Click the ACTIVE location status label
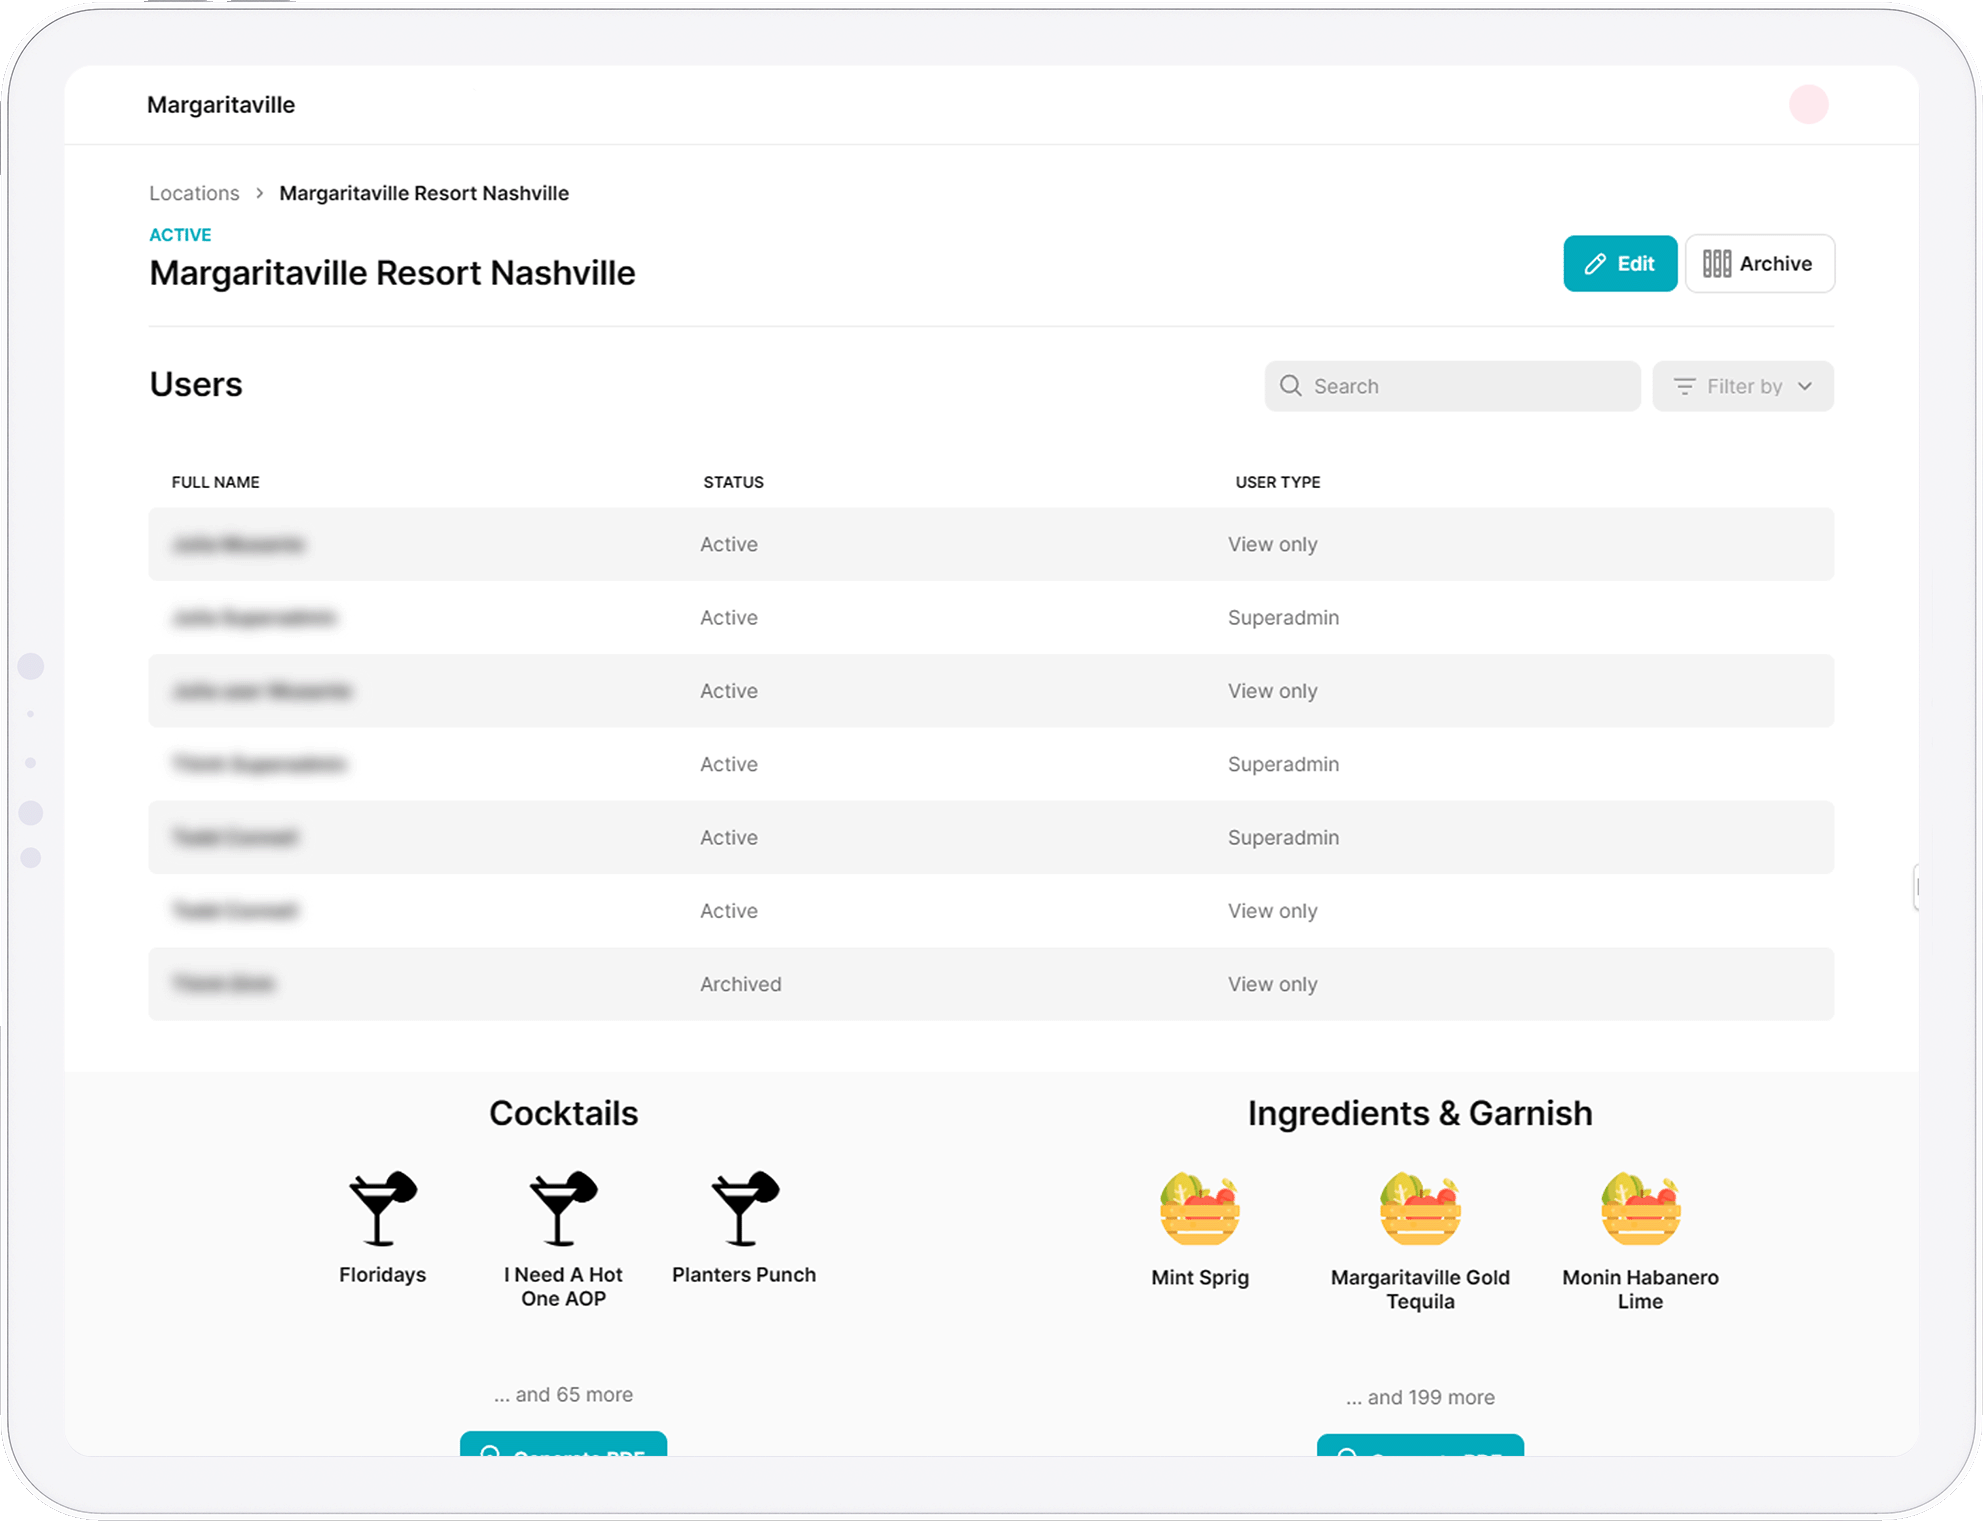 click(x=180, y=235)
